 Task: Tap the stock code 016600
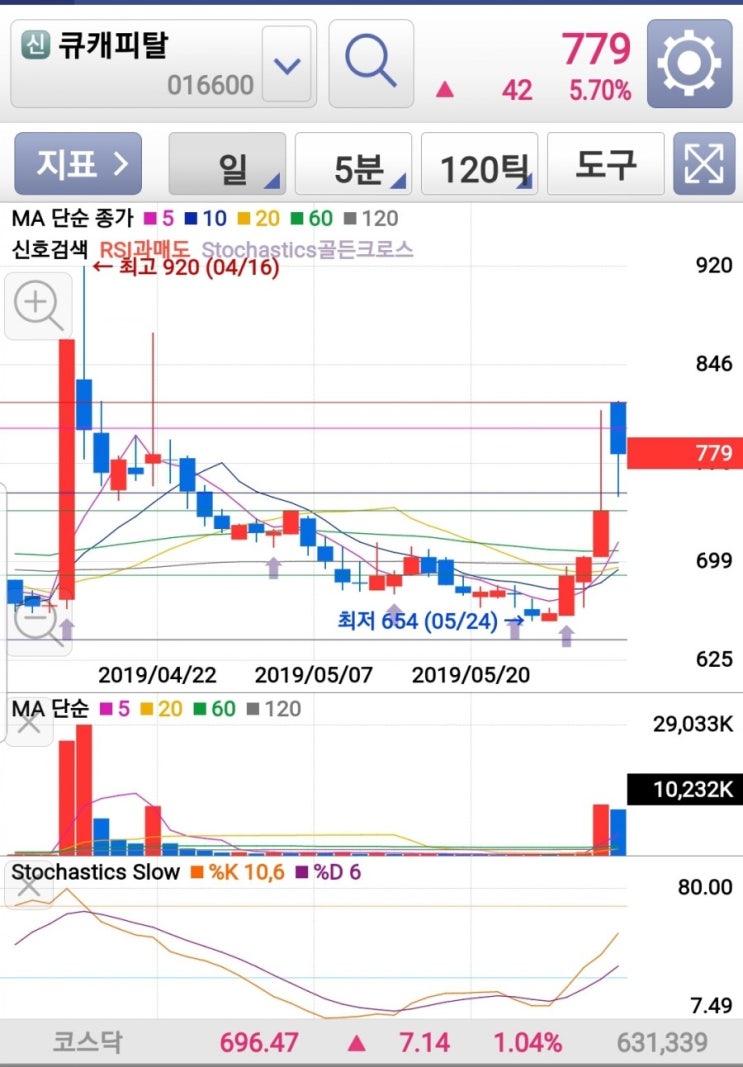[210, 85]
